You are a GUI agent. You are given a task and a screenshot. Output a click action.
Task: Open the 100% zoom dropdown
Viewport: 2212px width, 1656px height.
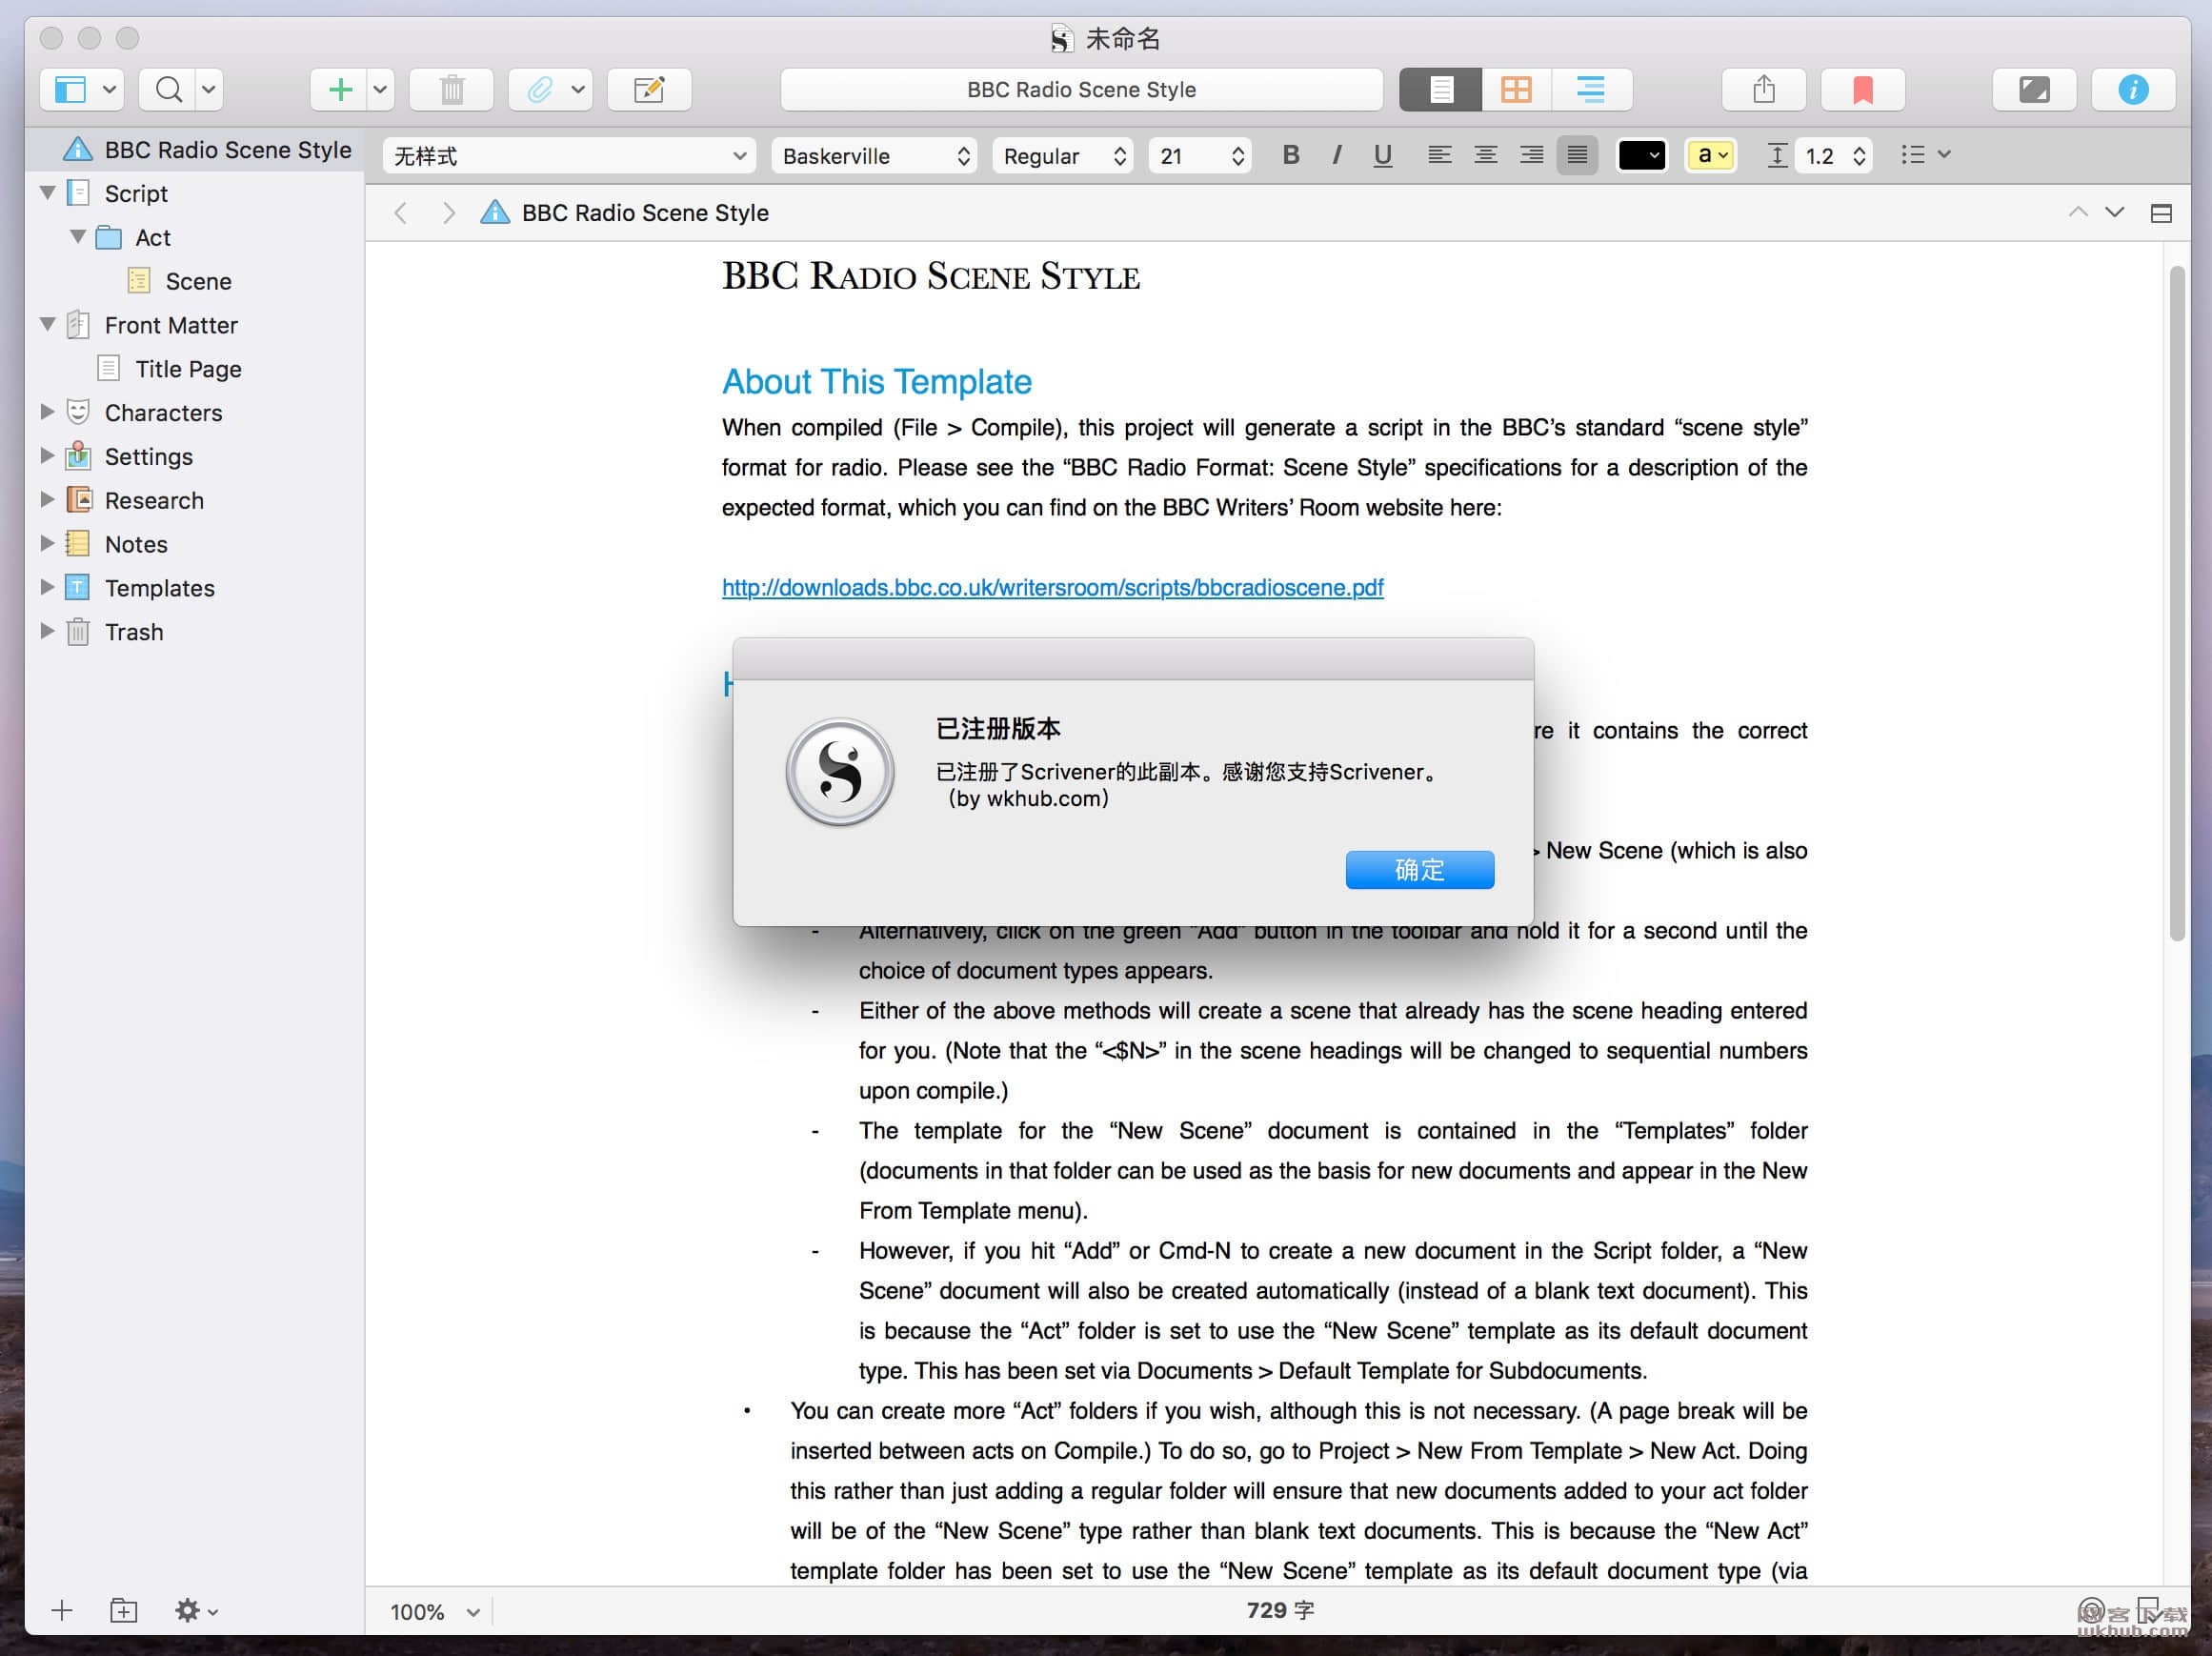[435, 1611]
